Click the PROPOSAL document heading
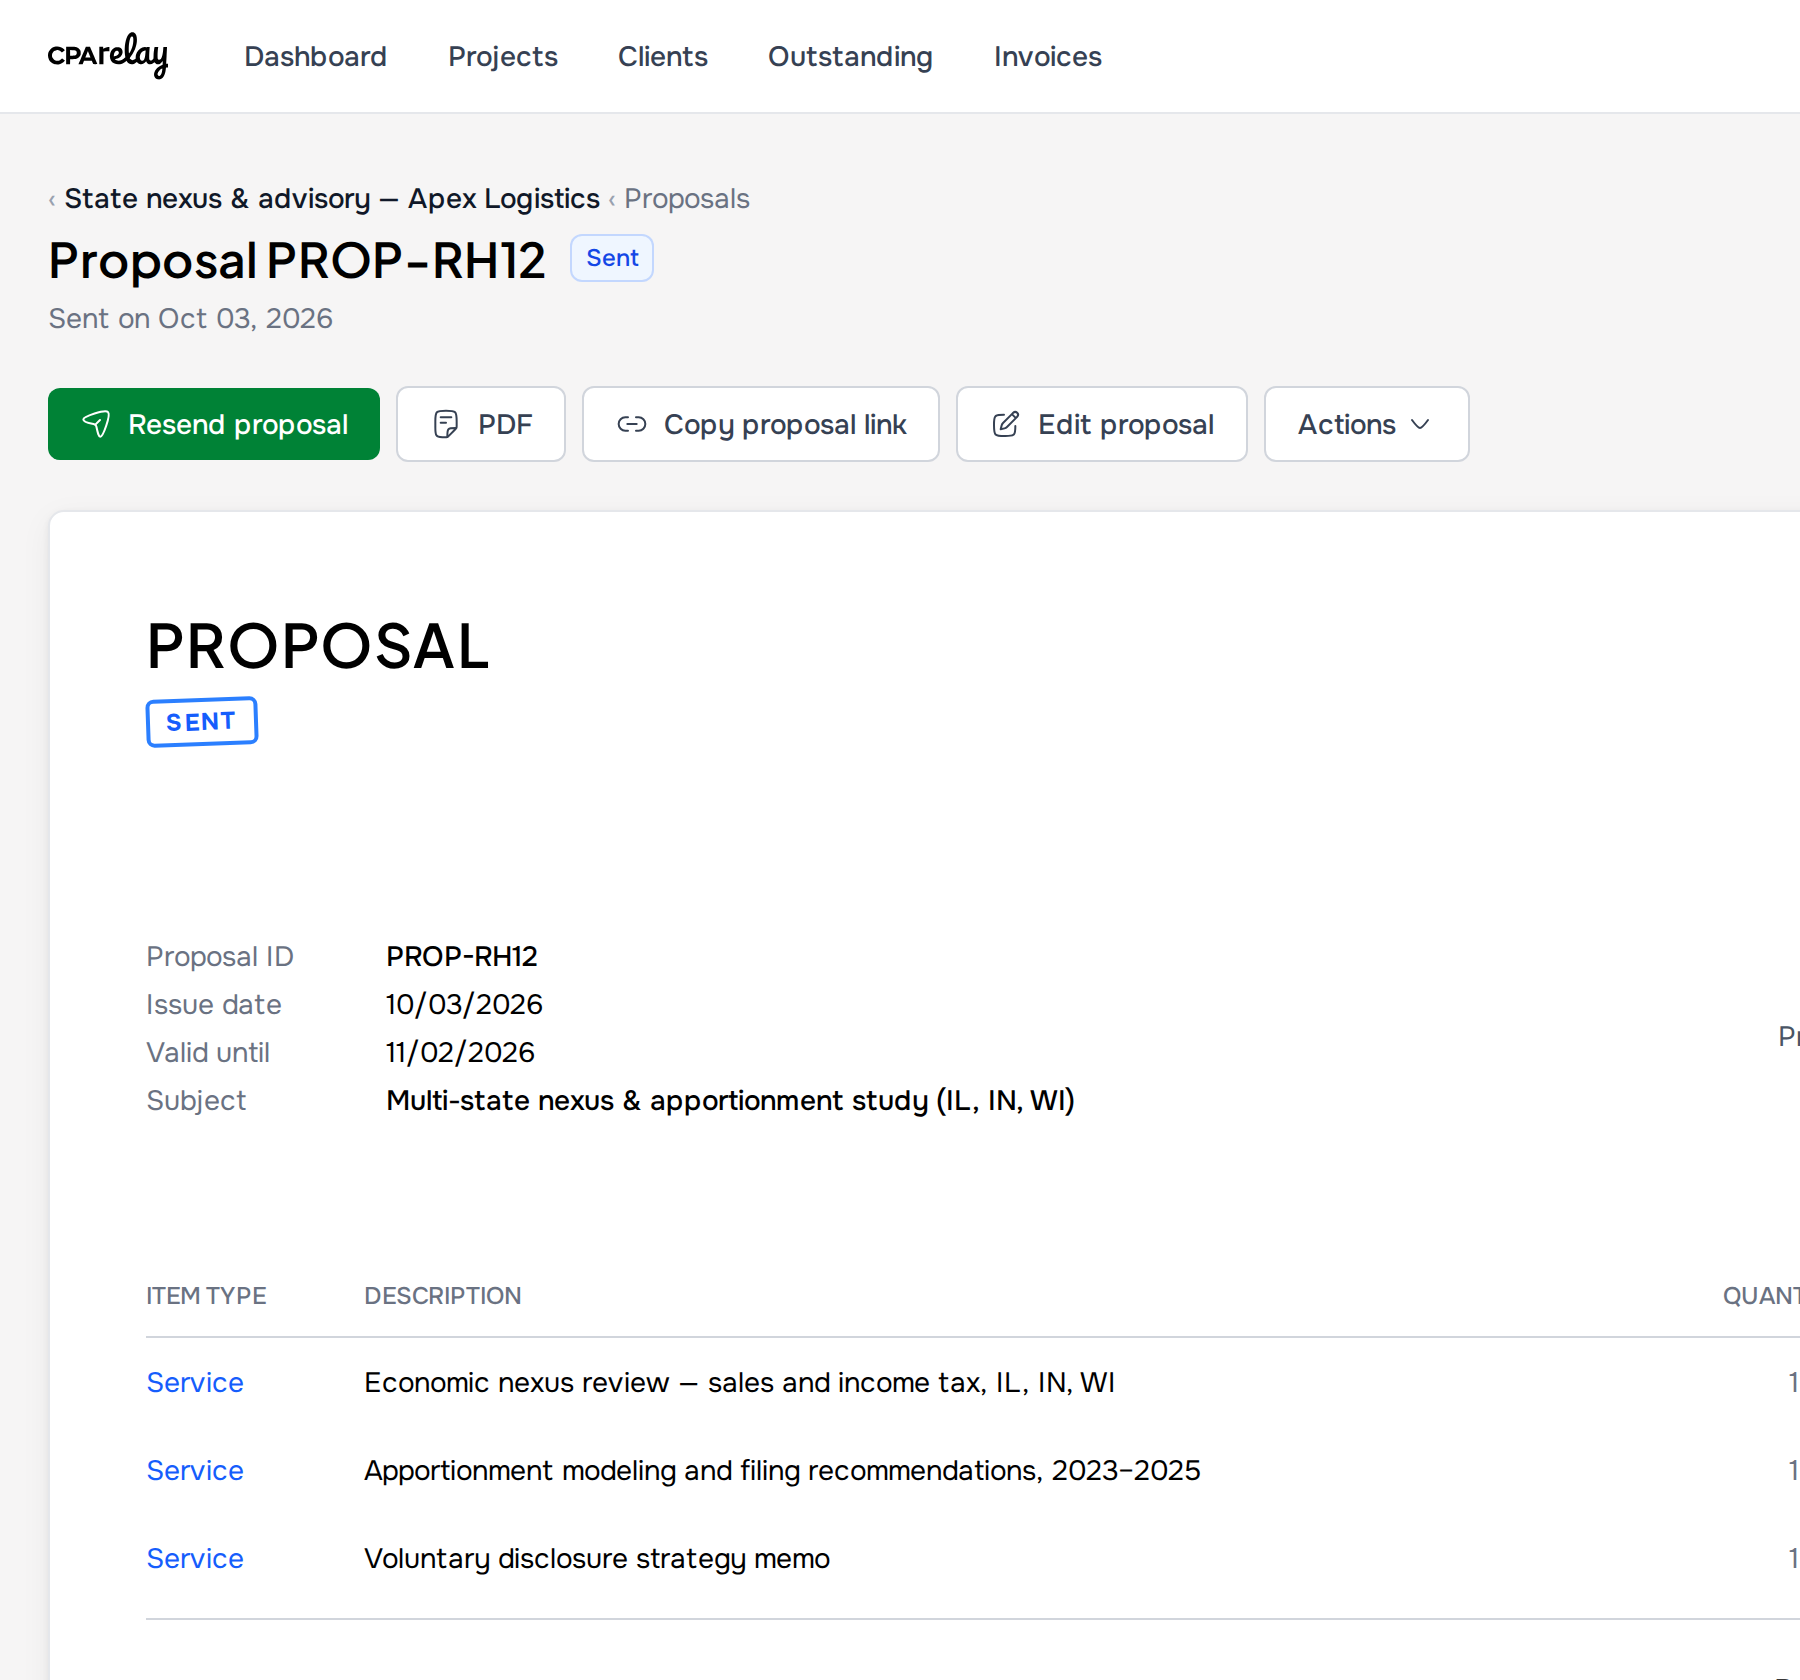Screen dimensions: 1800x1680 (x=318, y=646)
